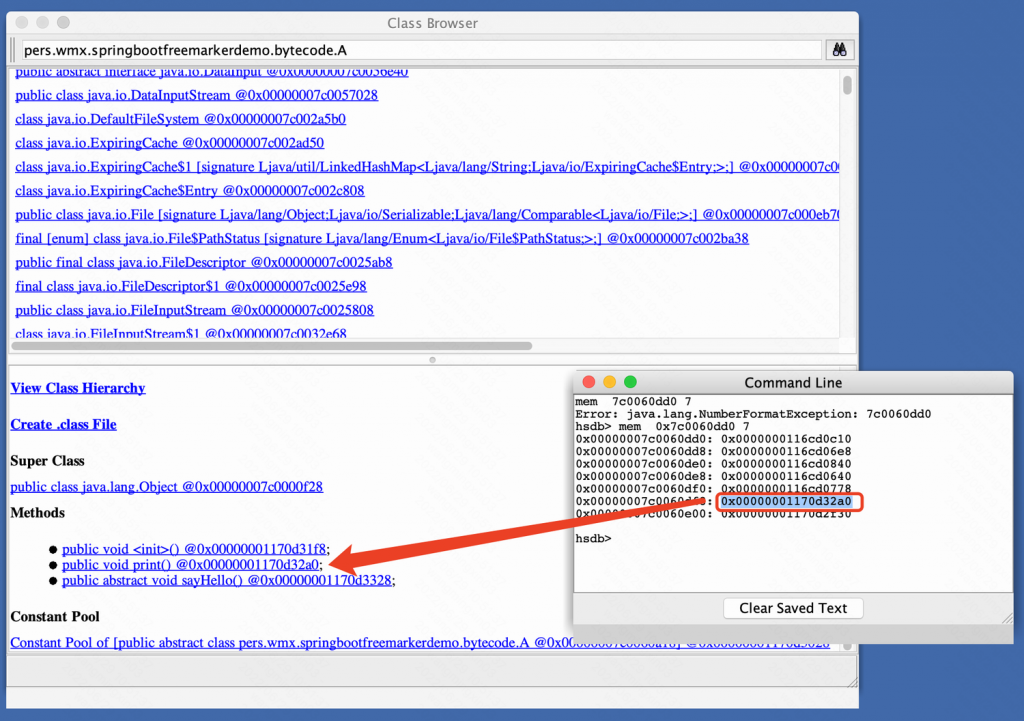Open java.io.ExpiringCache$Entry class link
The image size is (1024, 721).
click(189, 191)
